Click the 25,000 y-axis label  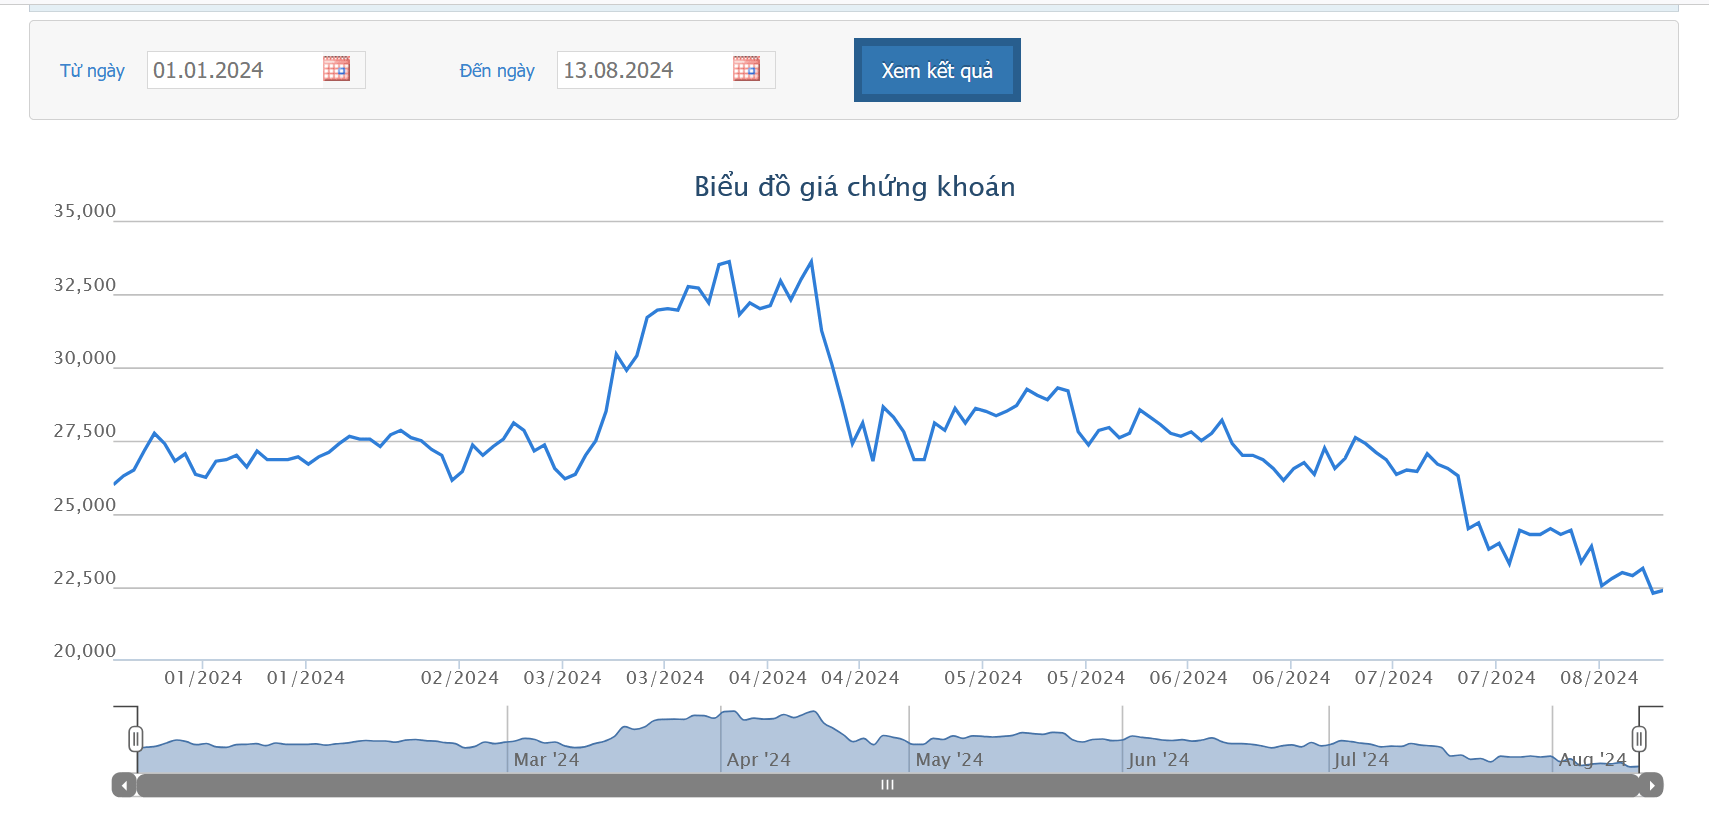pyautogui.click(x=85, y=505)
